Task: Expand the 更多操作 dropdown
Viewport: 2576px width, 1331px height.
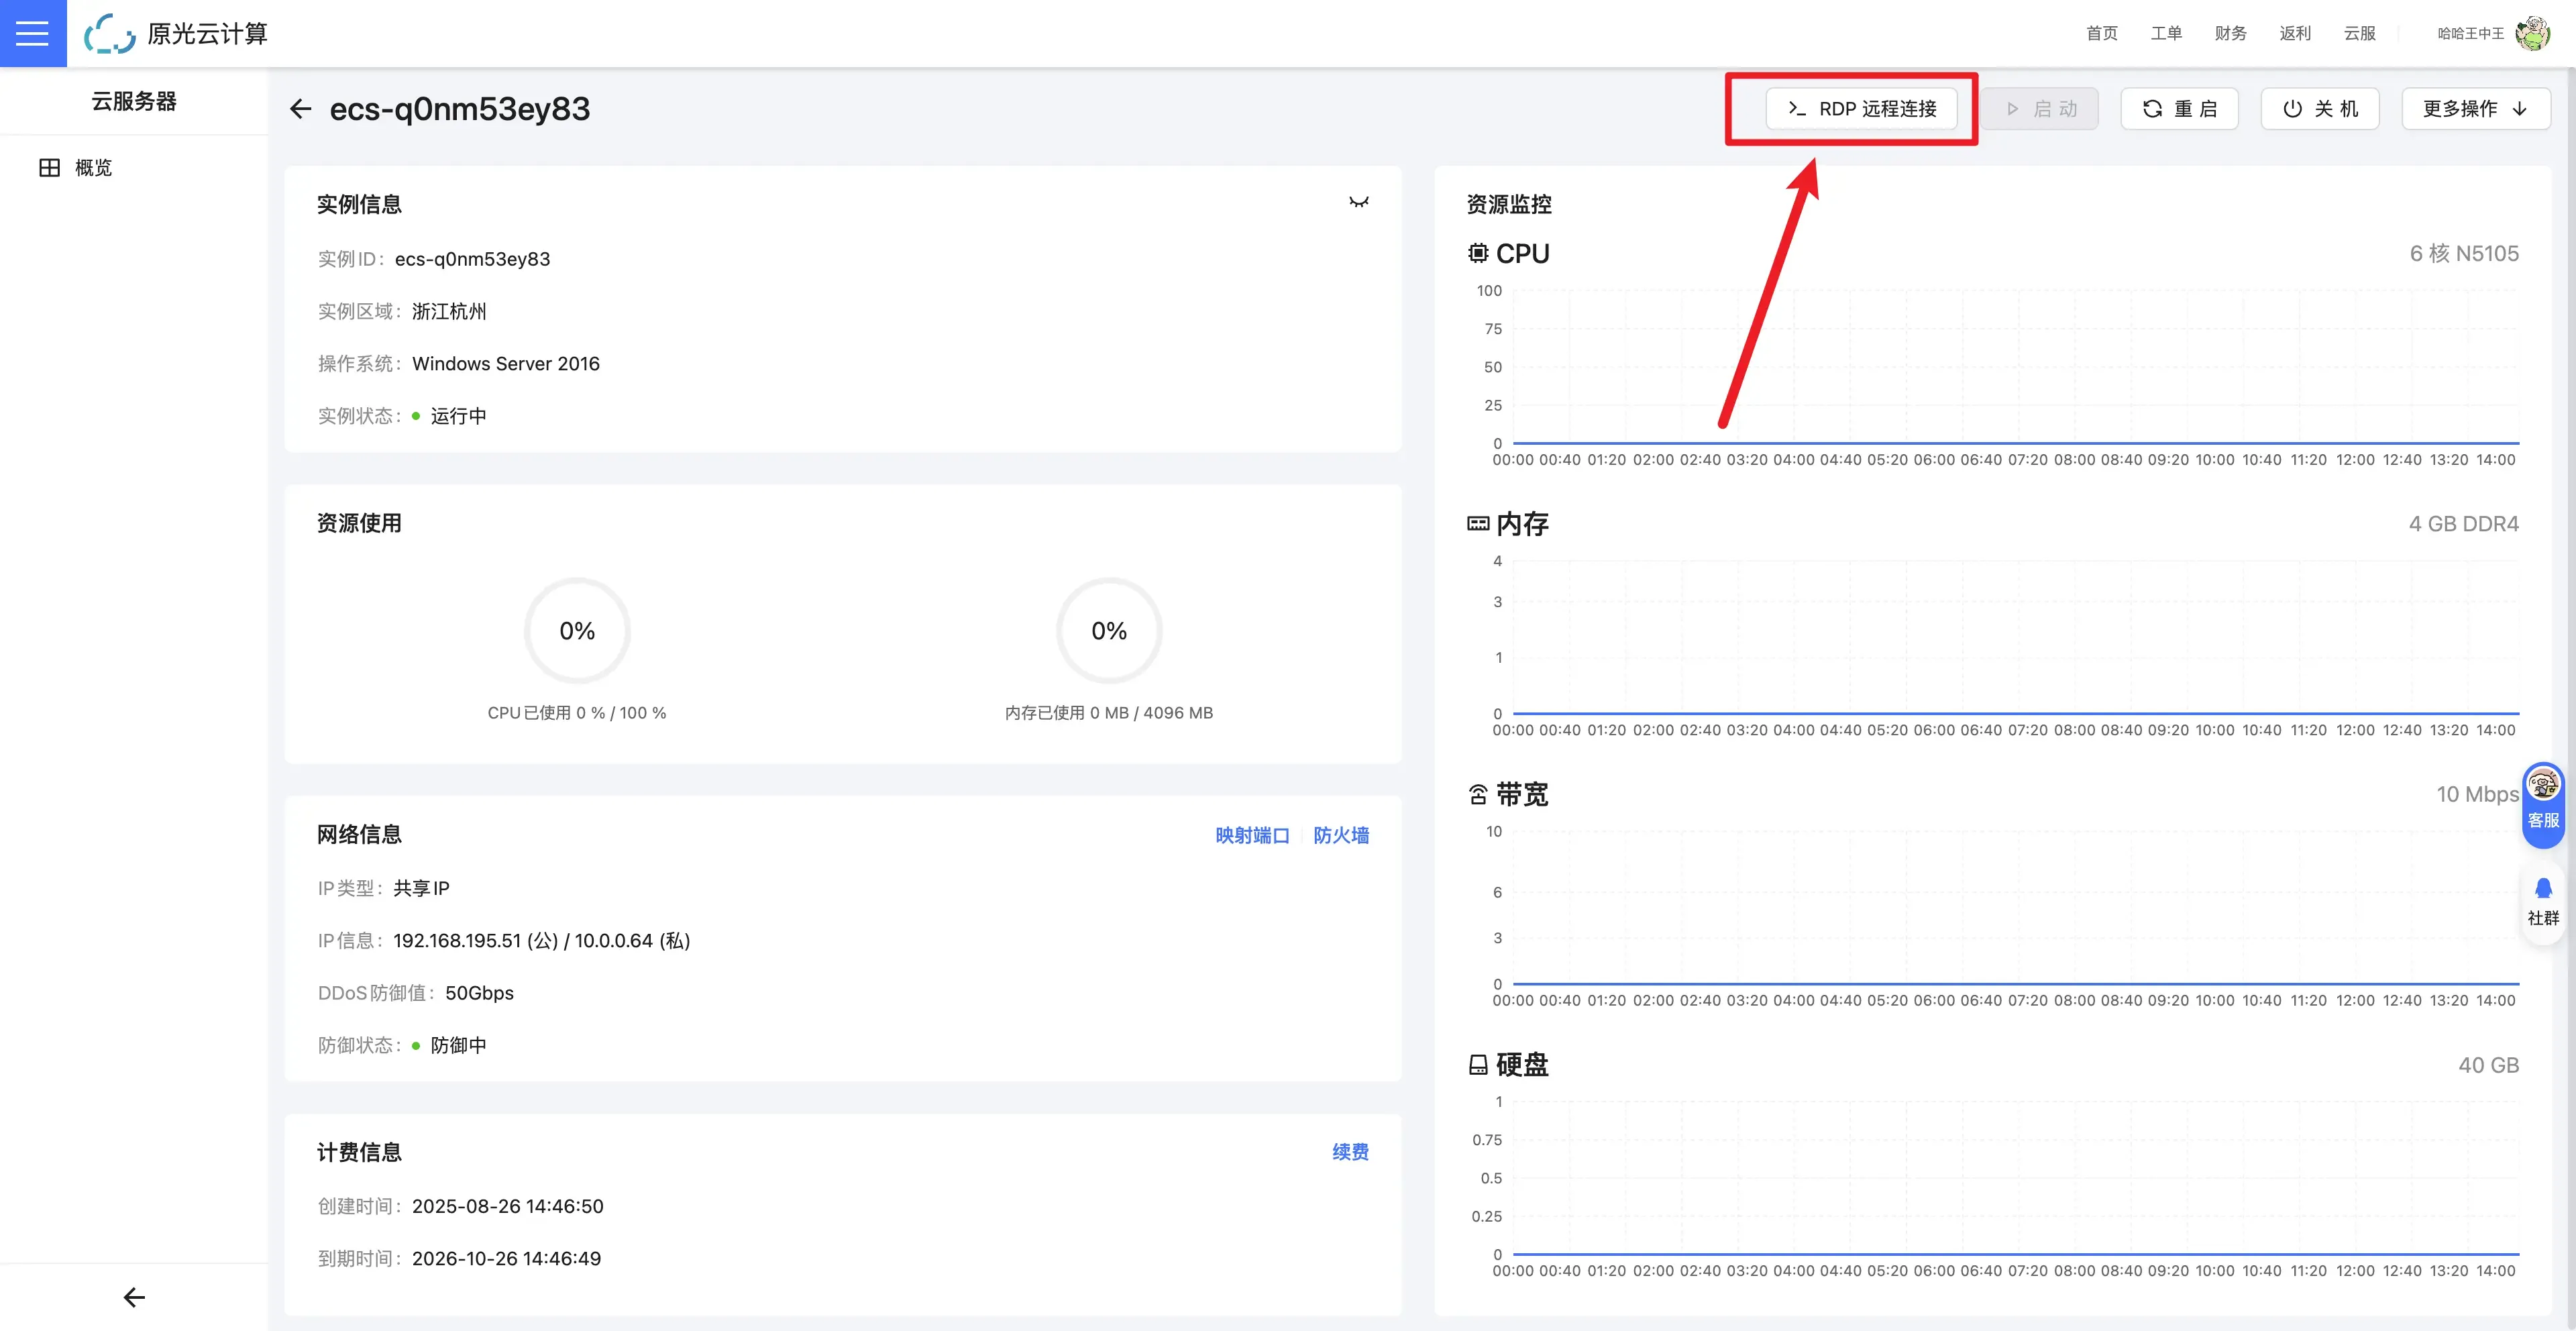Action: tap(2475, 109)
